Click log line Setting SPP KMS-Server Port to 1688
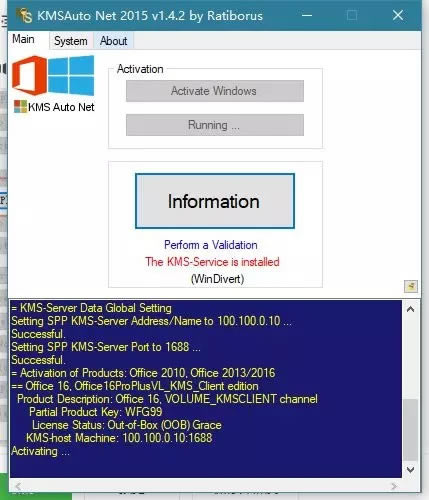This screenshot has width=429, height=500. [x=106, y=347]
